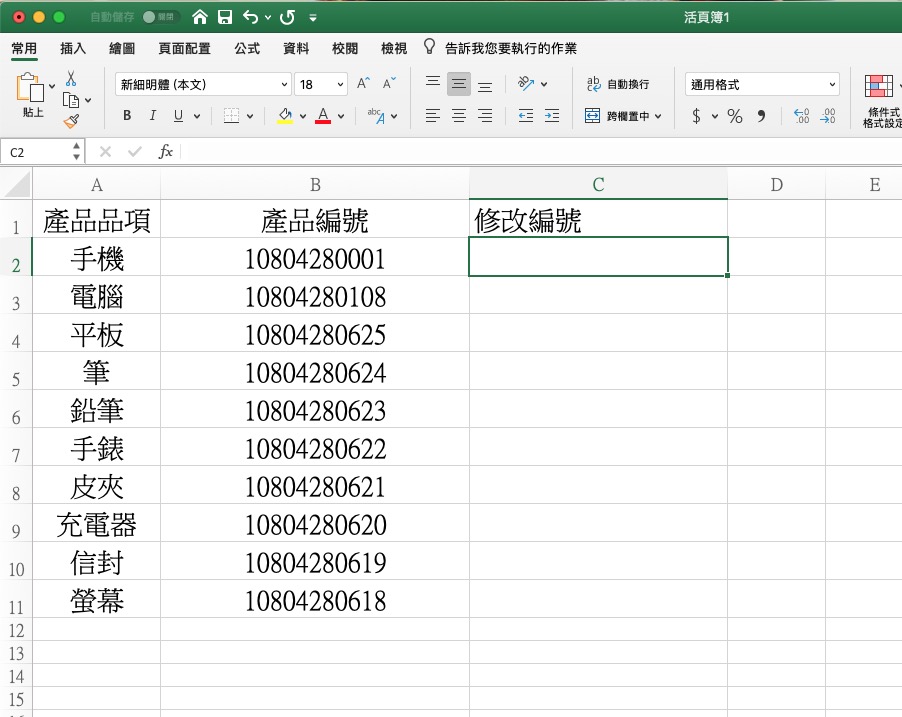The image size is (902, 717).
Task: Expand the paste options arrow
Action: pyautogui.click(x=52, y=86)
